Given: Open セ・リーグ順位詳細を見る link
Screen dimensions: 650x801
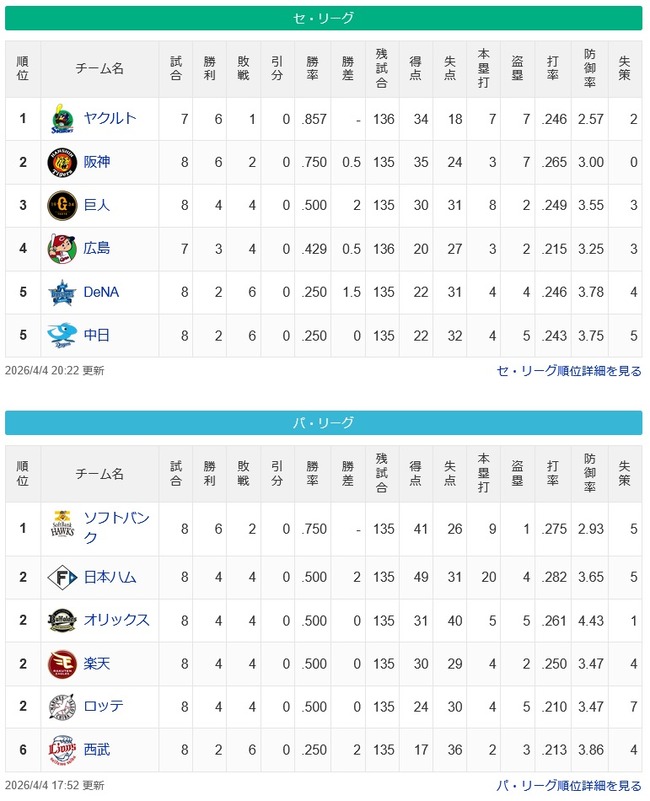Looking at the screenshot, I should [x=569, y=371].
